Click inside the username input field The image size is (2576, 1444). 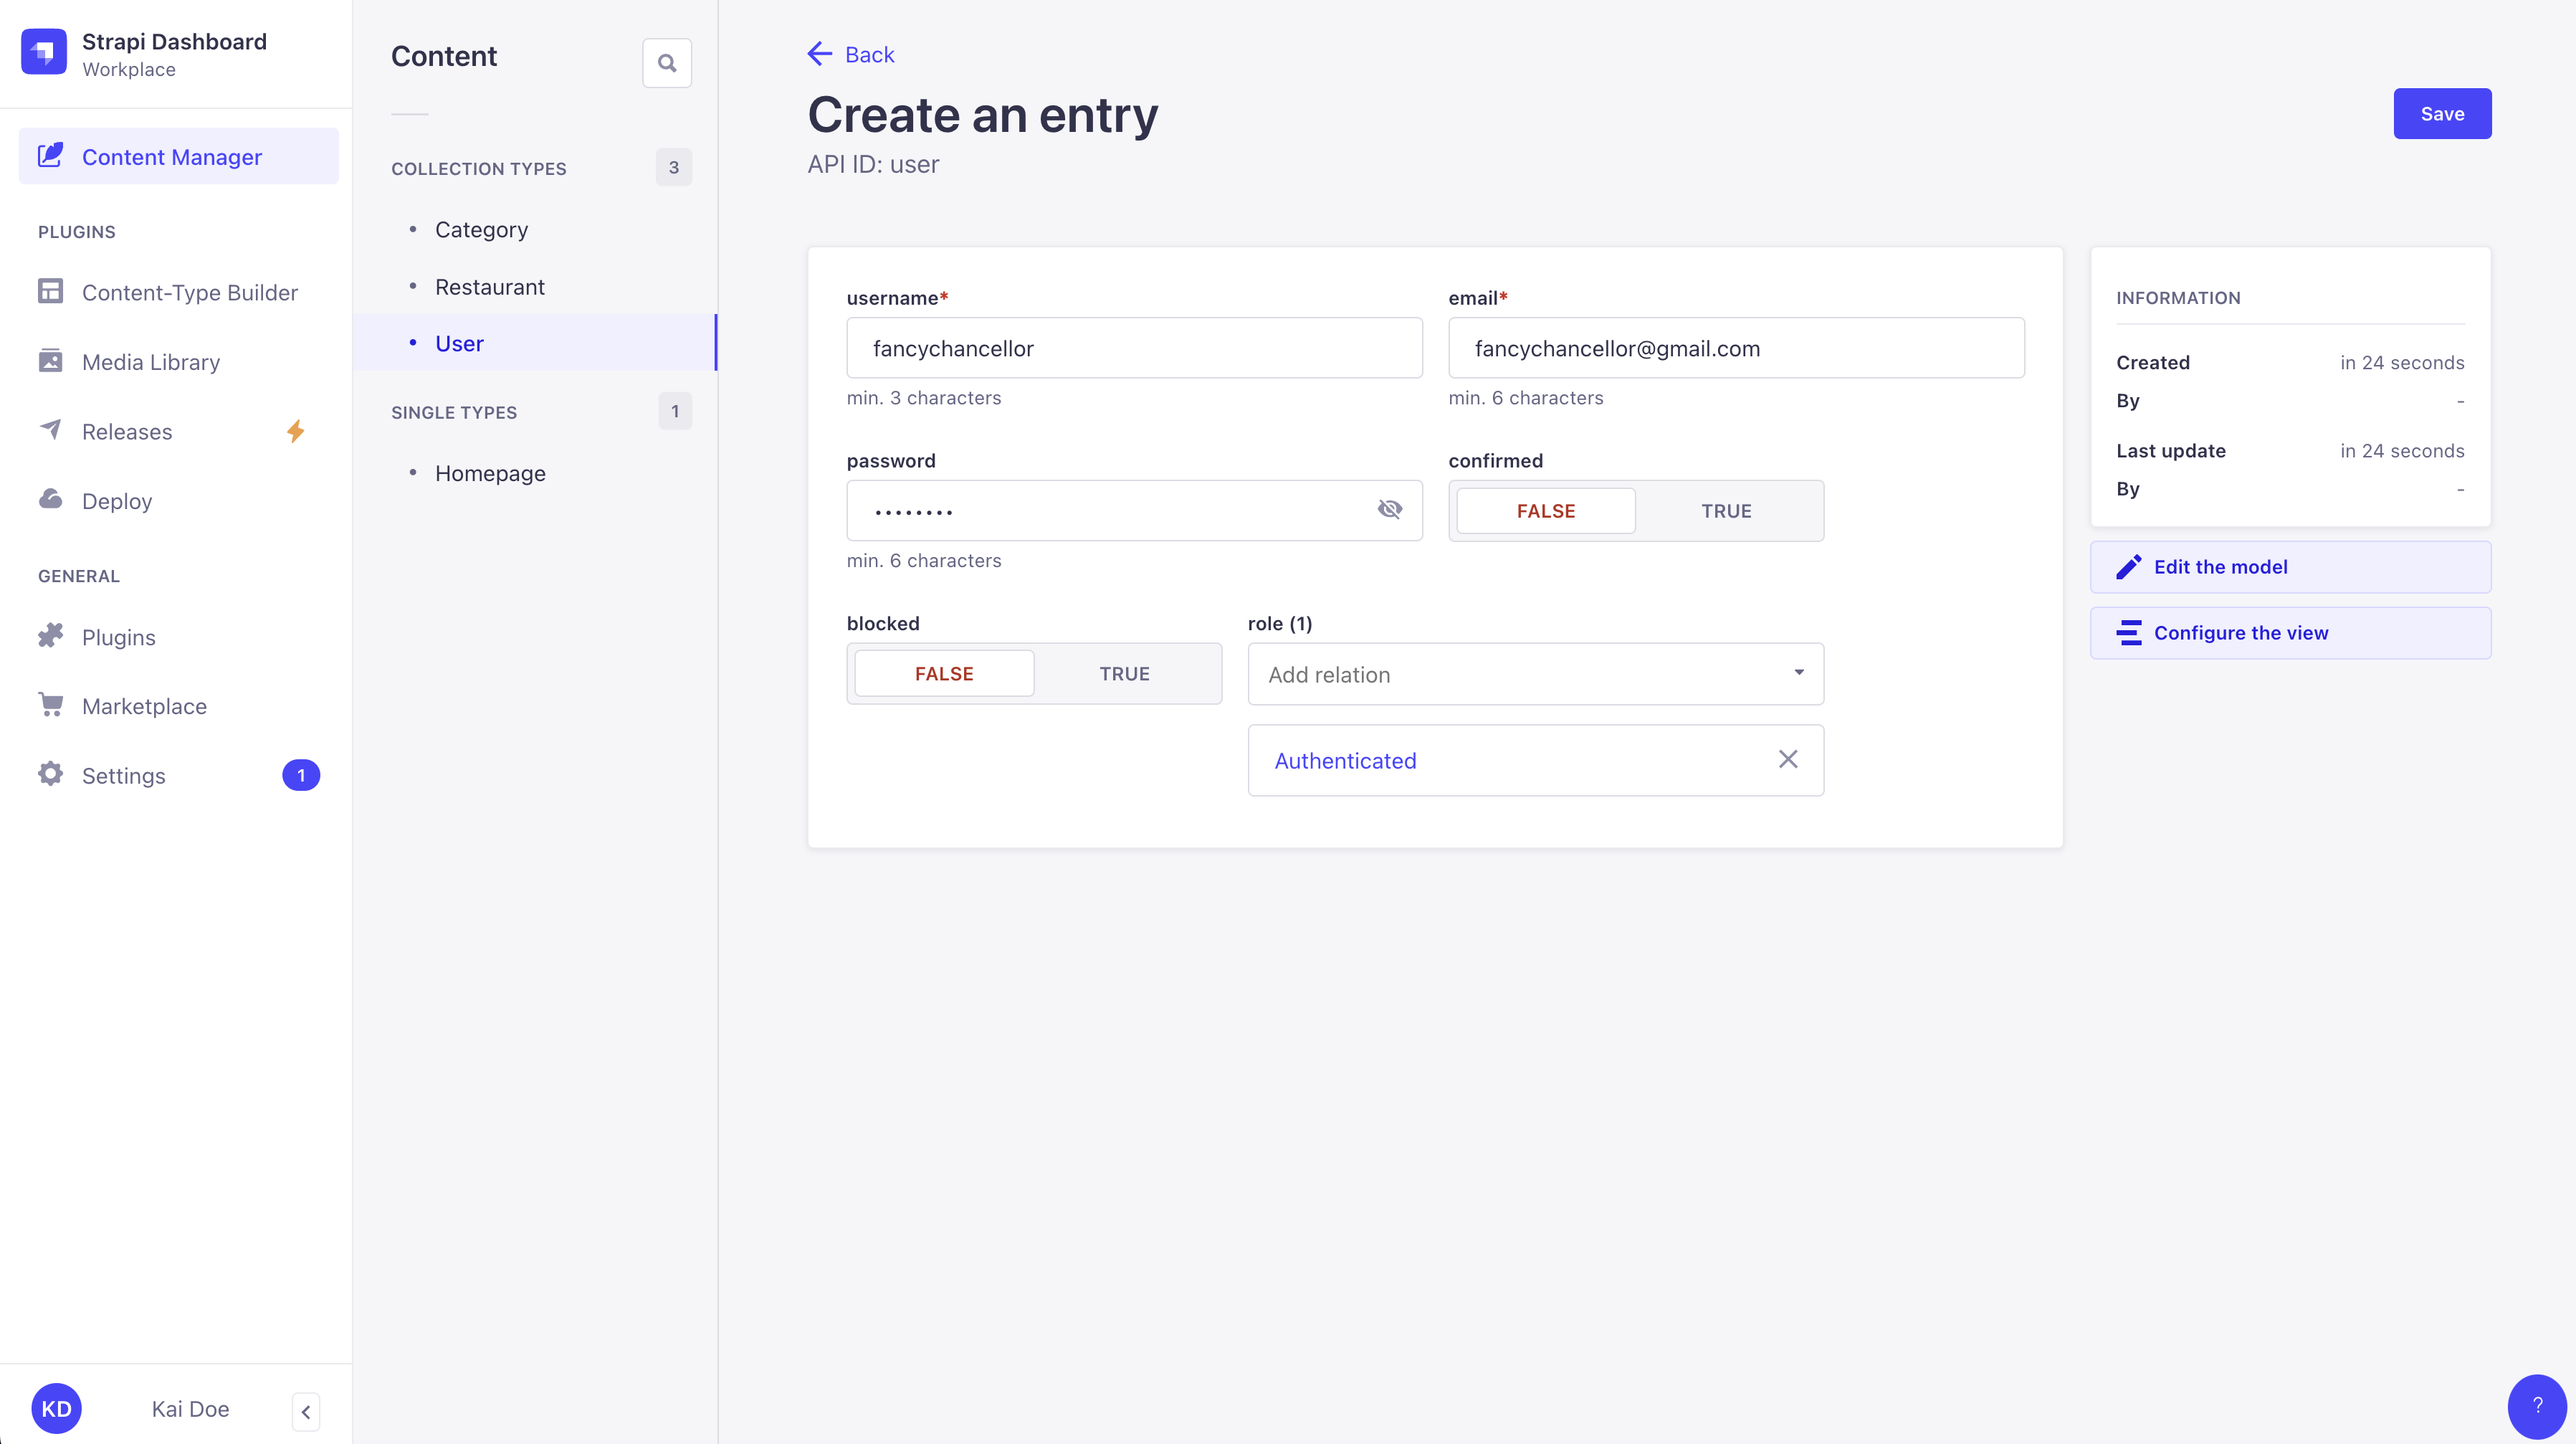1134,348
